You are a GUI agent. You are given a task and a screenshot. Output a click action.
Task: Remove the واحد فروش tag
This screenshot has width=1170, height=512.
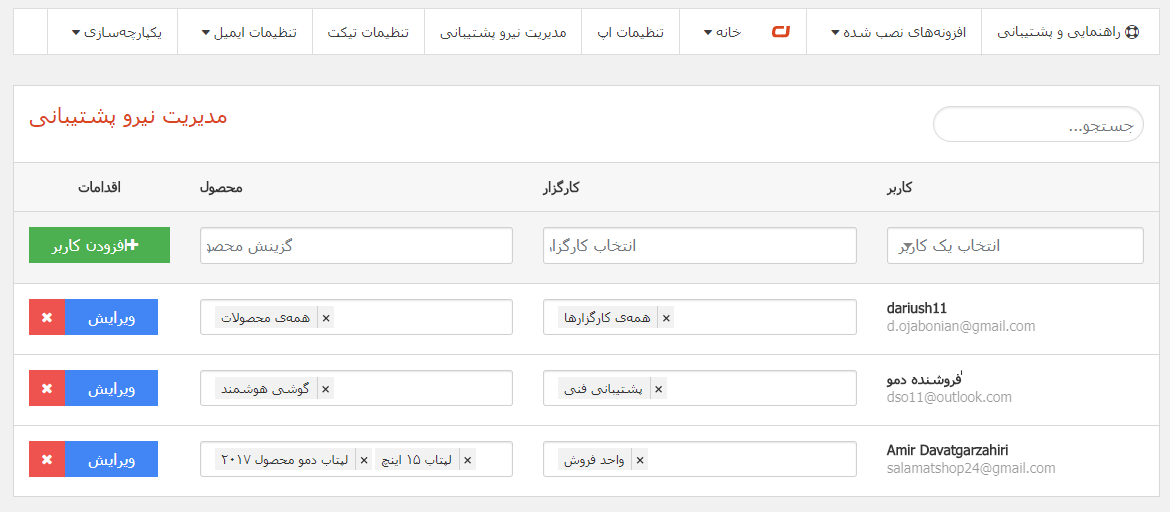point(640,460)
